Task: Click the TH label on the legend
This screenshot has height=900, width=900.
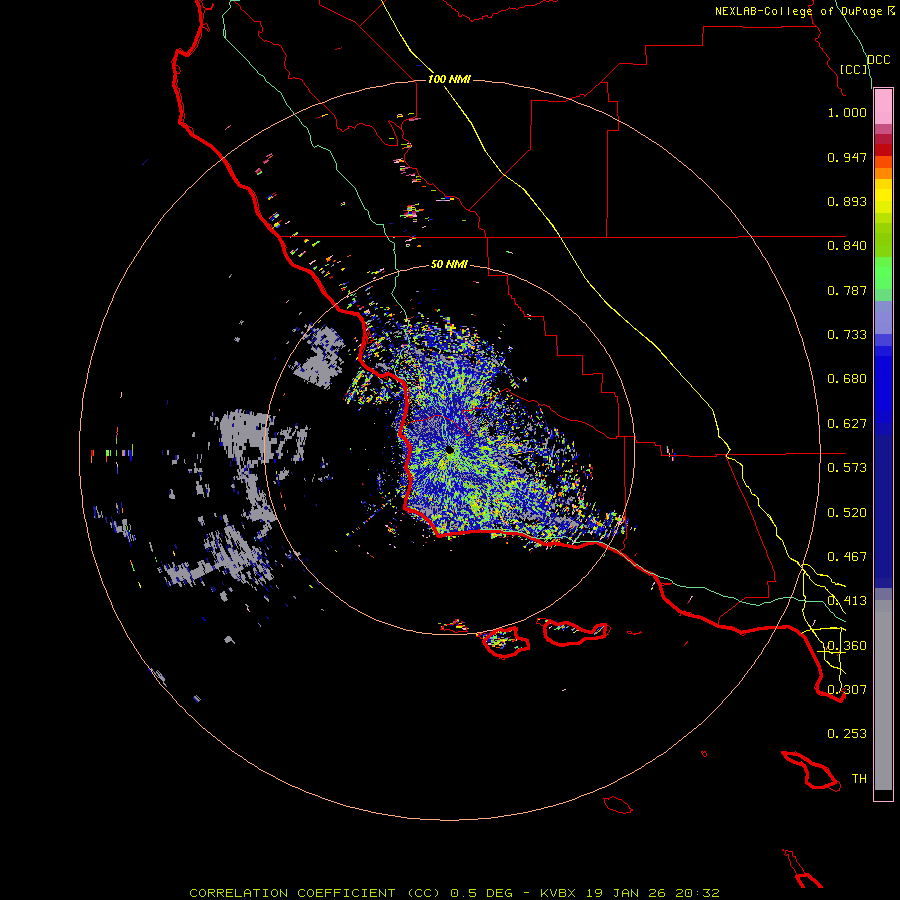Action: coord(859,779)
